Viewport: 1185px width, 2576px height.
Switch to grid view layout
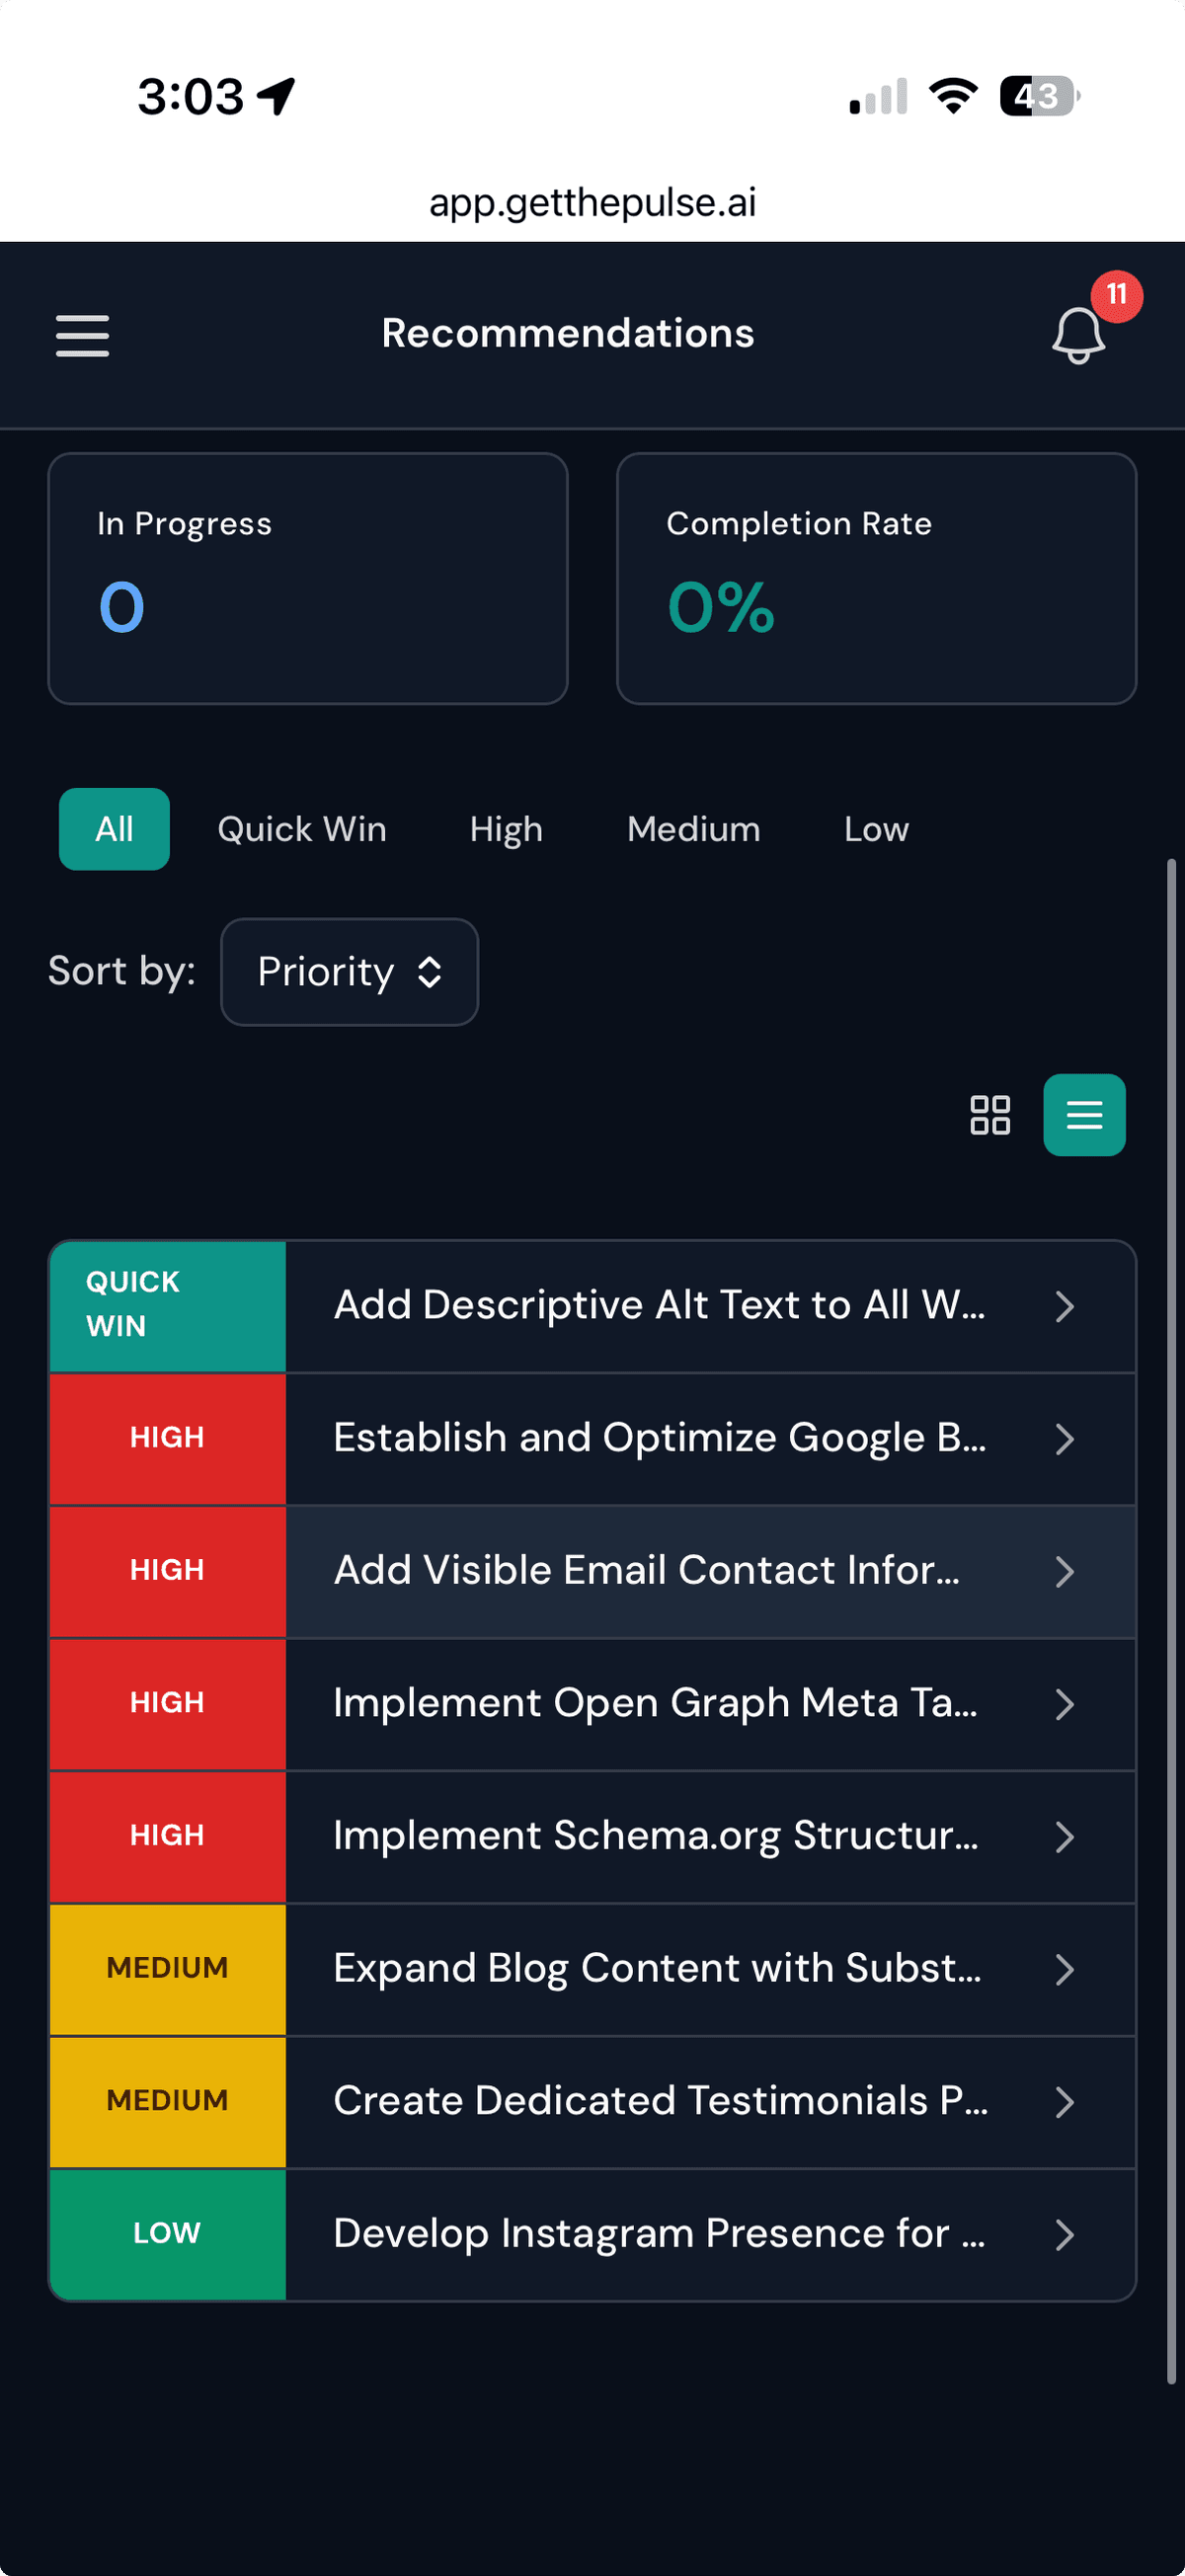990,1114
